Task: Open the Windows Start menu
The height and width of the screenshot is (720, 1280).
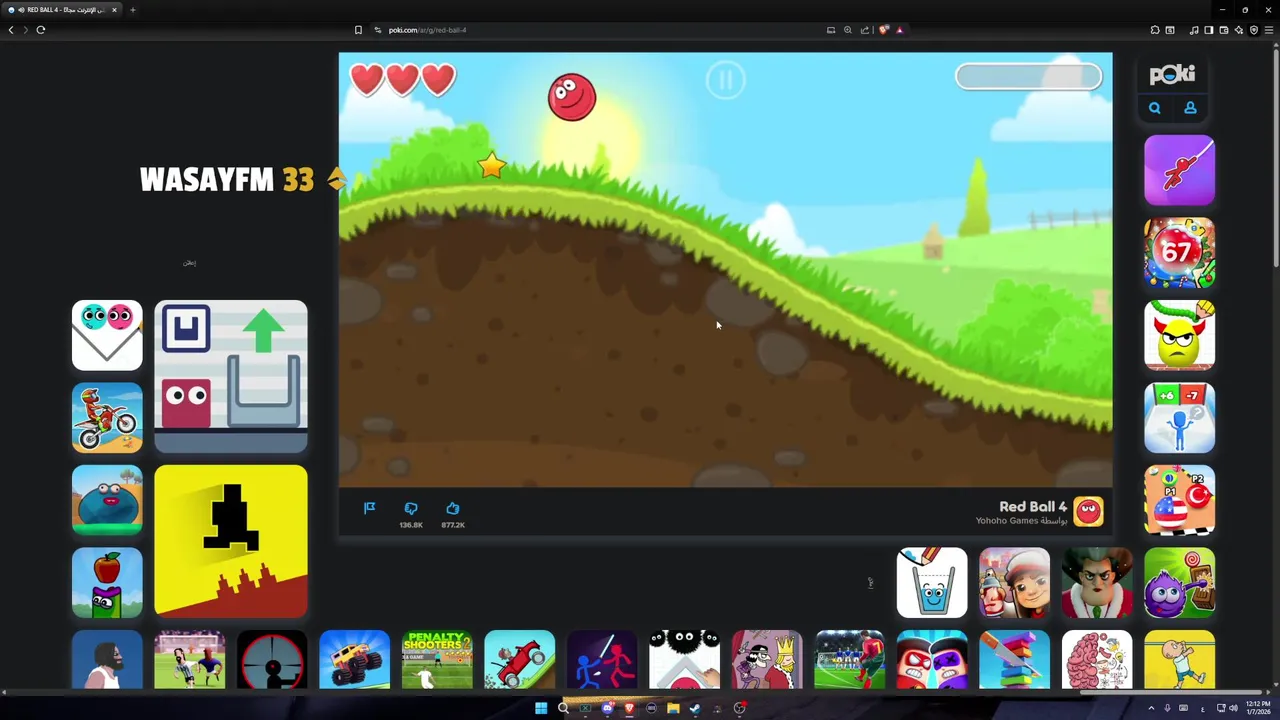Action: point(541,708)
